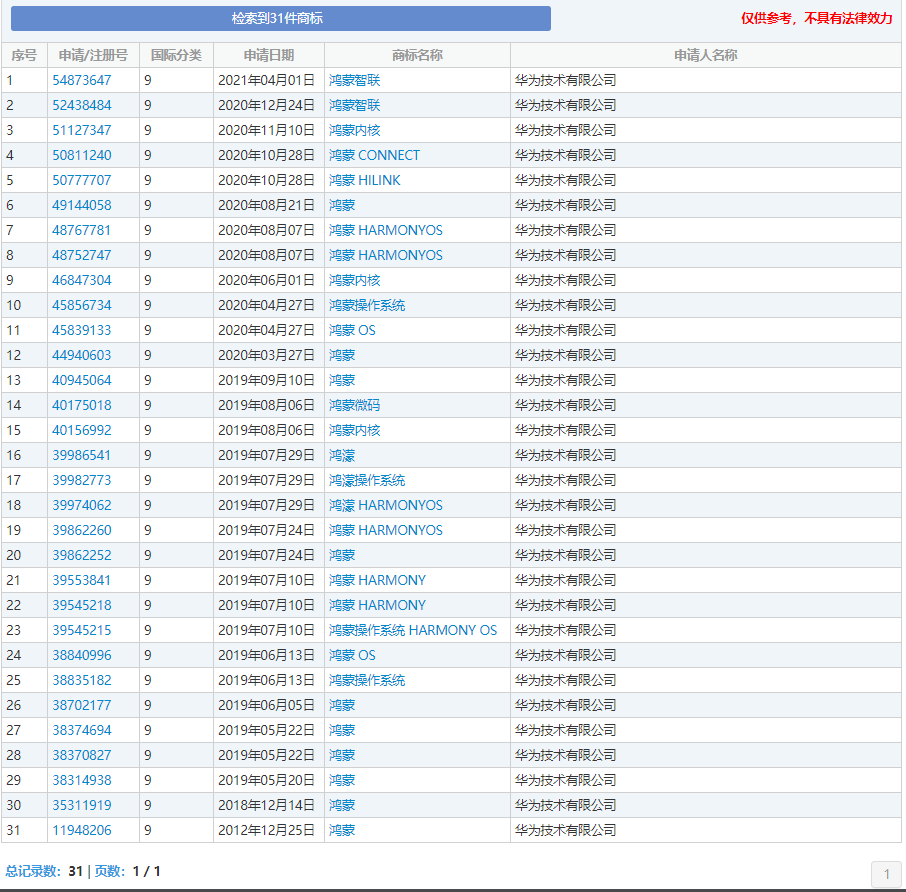Open 鸿蒙操作系统 trademark in row 10
This screenshot has width=906, height=892.
[367, 305]
